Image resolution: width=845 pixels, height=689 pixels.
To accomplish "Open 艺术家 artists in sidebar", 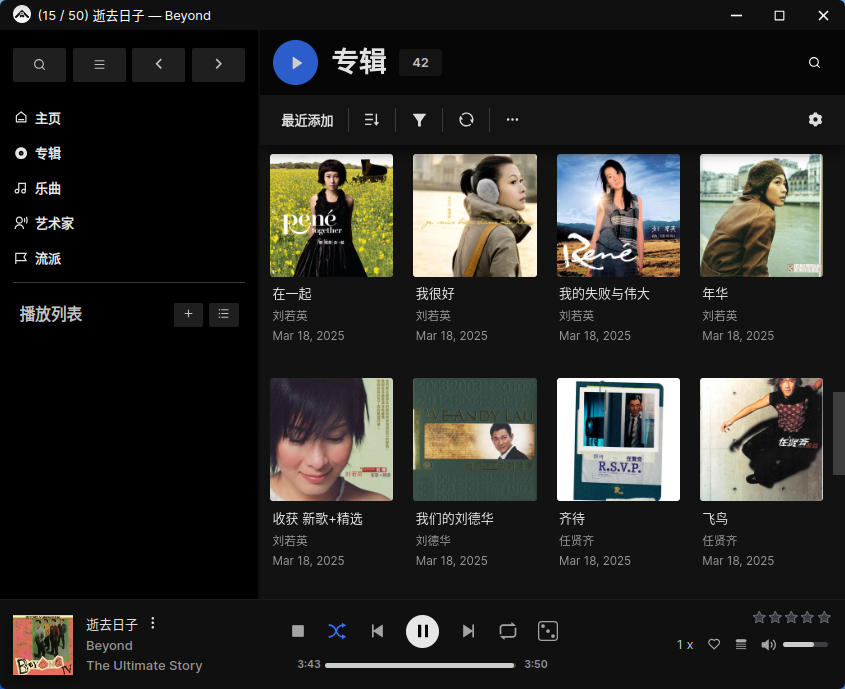I will 45,223.
